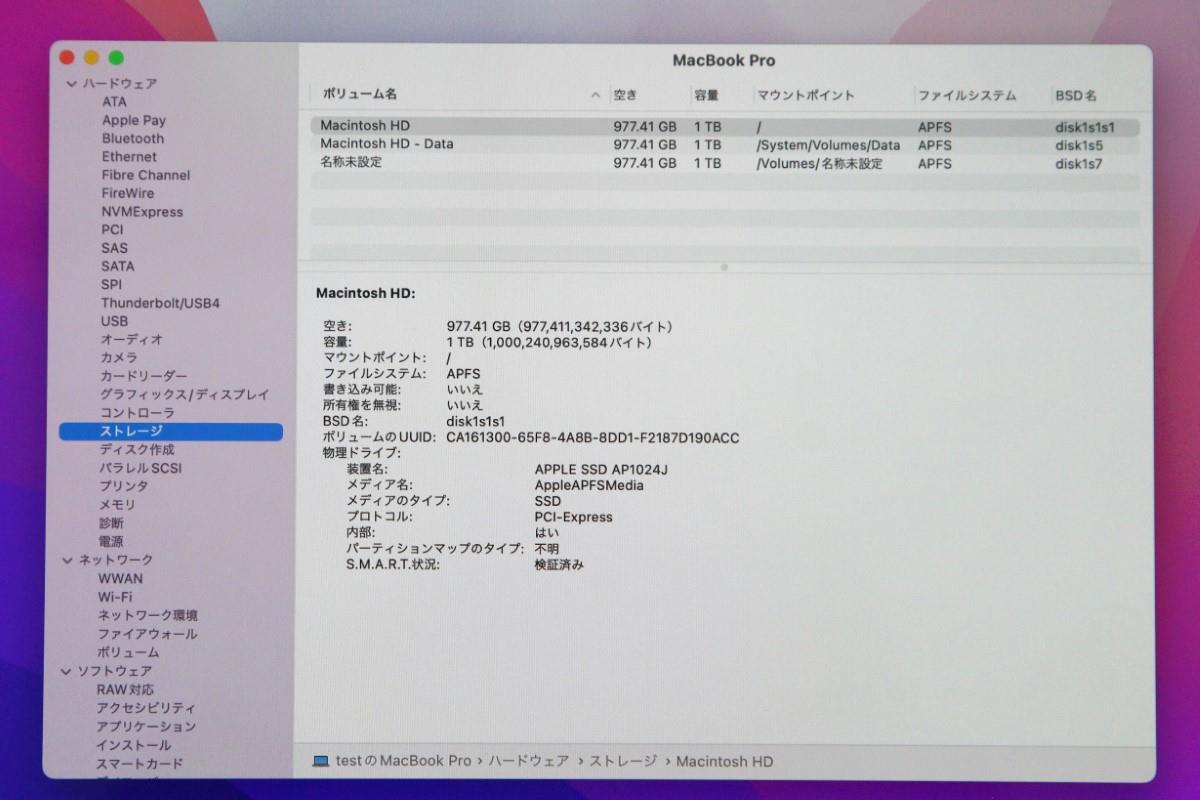This screenshot has width=1200, height=800.
Task: Sort by ボリューム名 column header
Action: click(x=359, y=94)
